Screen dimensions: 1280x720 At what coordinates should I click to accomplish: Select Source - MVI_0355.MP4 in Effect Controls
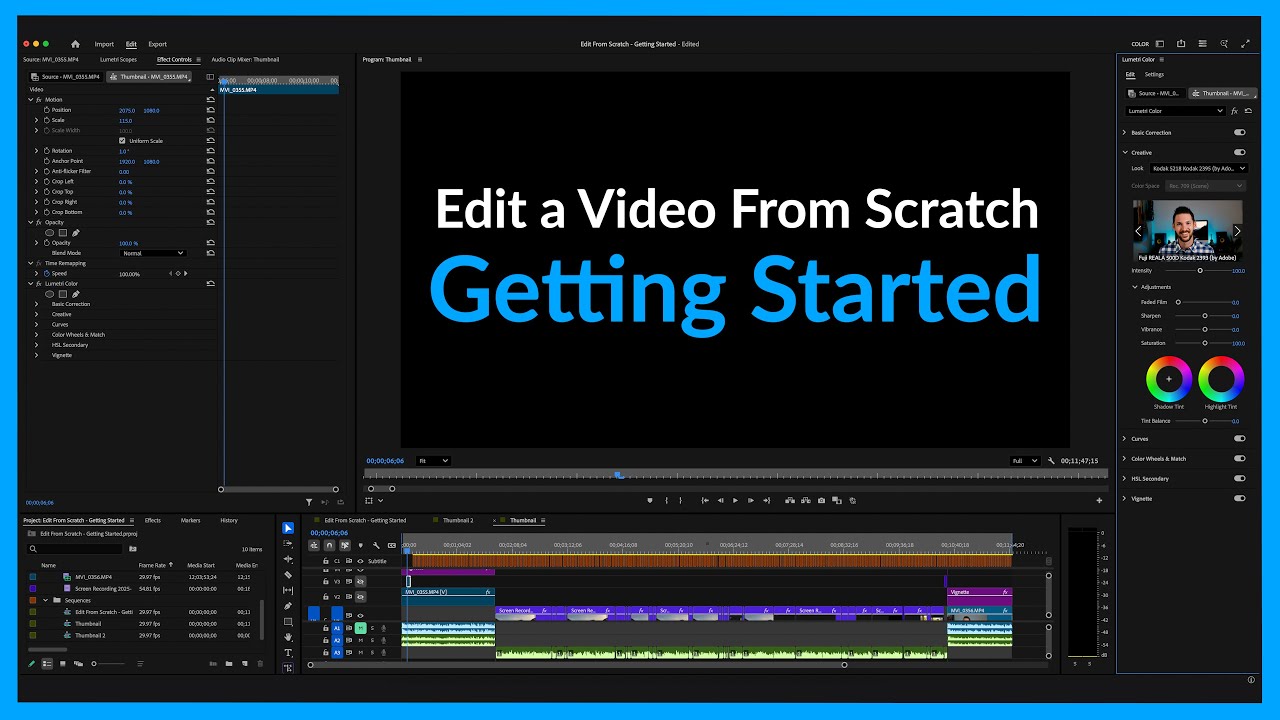point(68,76)
